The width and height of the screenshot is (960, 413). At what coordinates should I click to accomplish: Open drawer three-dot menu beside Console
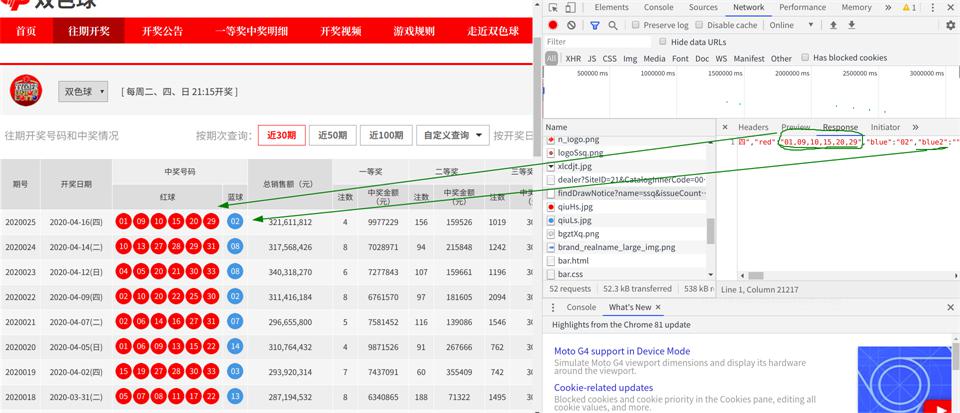[x=553, y=307]
